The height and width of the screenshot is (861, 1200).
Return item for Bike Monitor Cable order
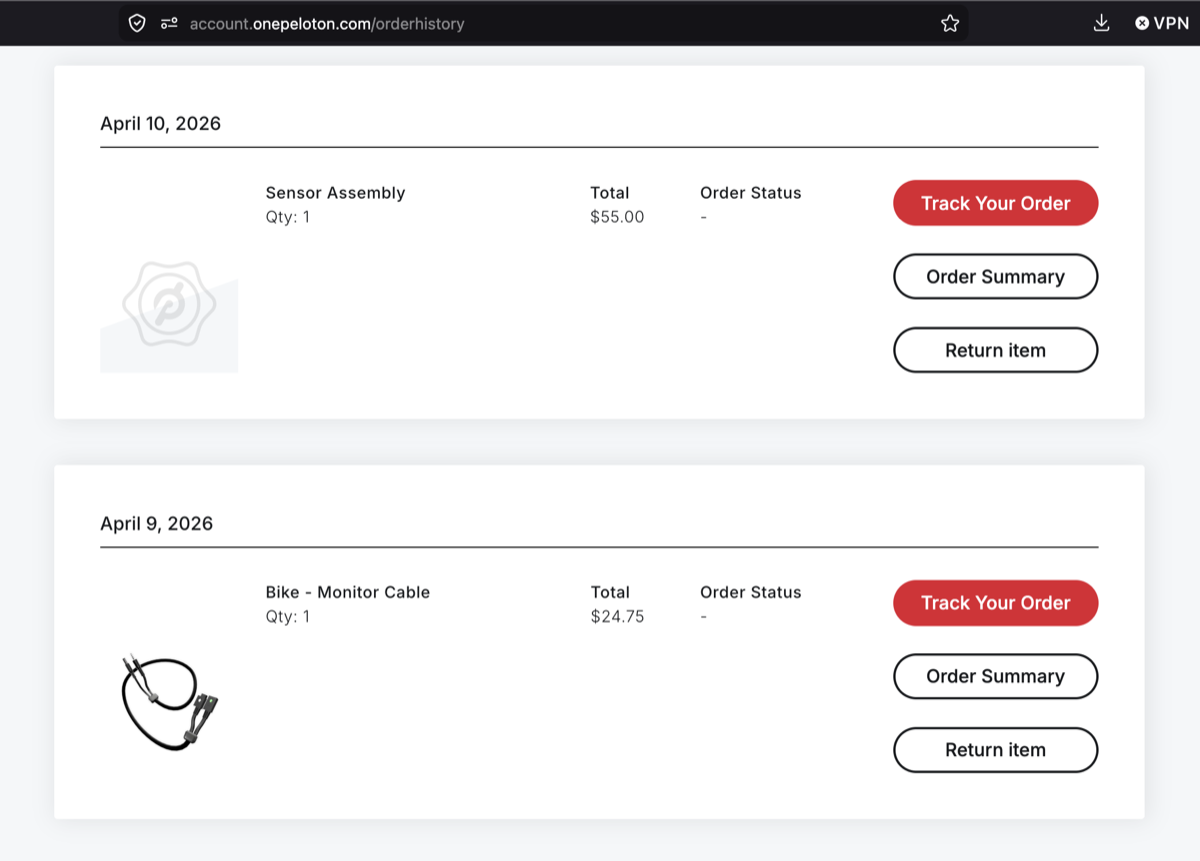[995, 750]
